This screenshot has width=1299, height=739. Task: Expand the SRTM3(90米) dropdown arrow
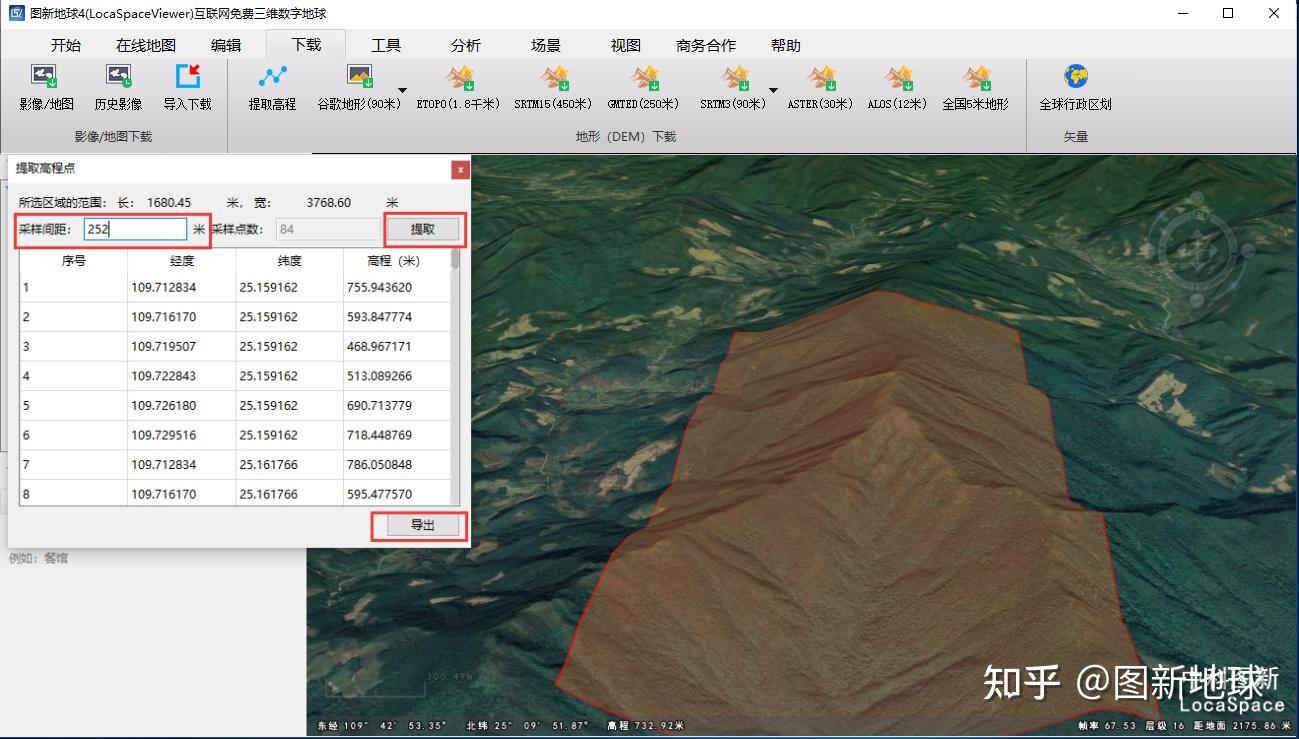coord(773,89)
